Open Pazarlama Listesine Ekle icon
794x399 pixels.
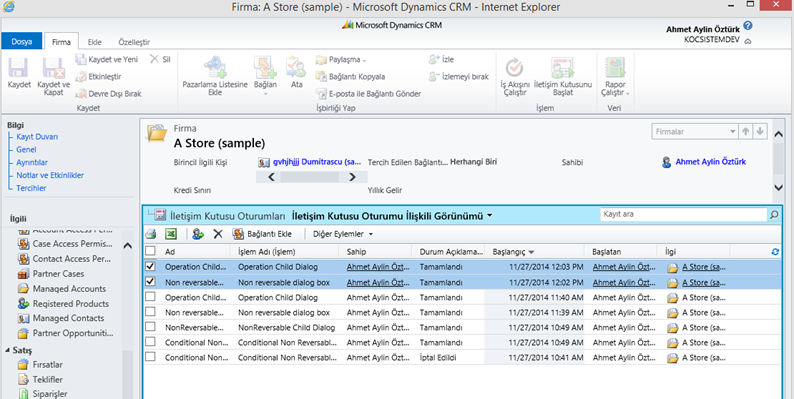coord(215,67)
